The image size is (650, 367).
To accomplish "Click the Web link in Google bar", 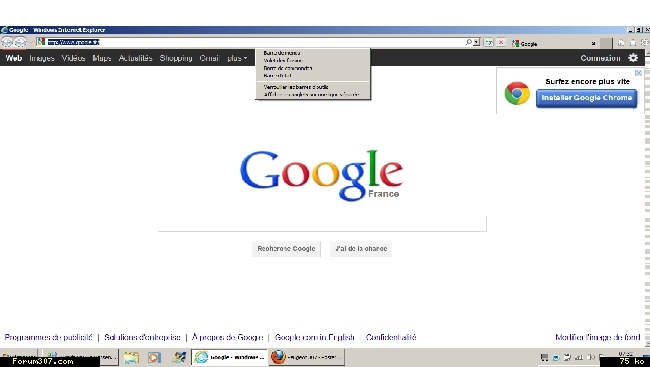I will 14,58.
